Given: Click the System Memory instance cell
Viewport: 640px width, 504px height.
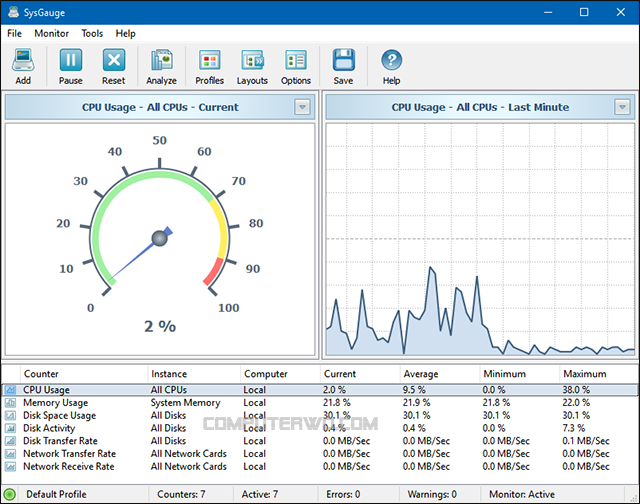Looking at the screenshot, I should coord(185,403).
